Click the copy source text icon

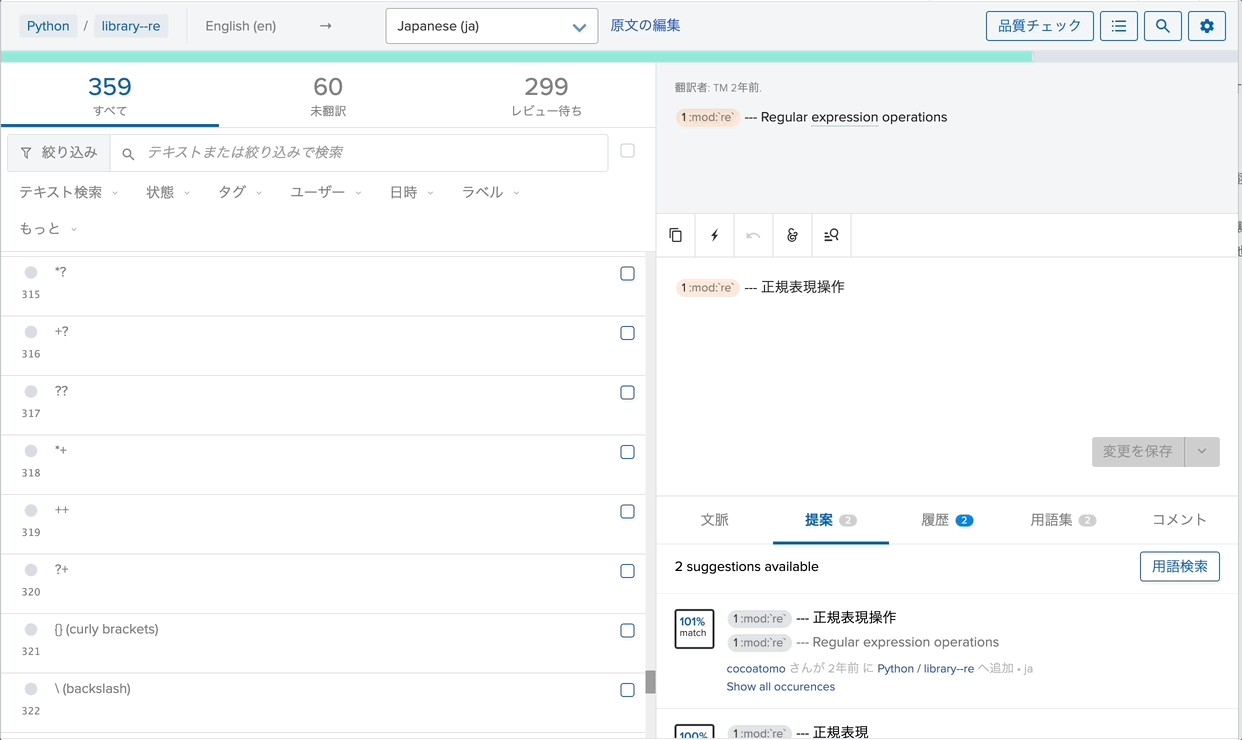click(x=676, y=235)
